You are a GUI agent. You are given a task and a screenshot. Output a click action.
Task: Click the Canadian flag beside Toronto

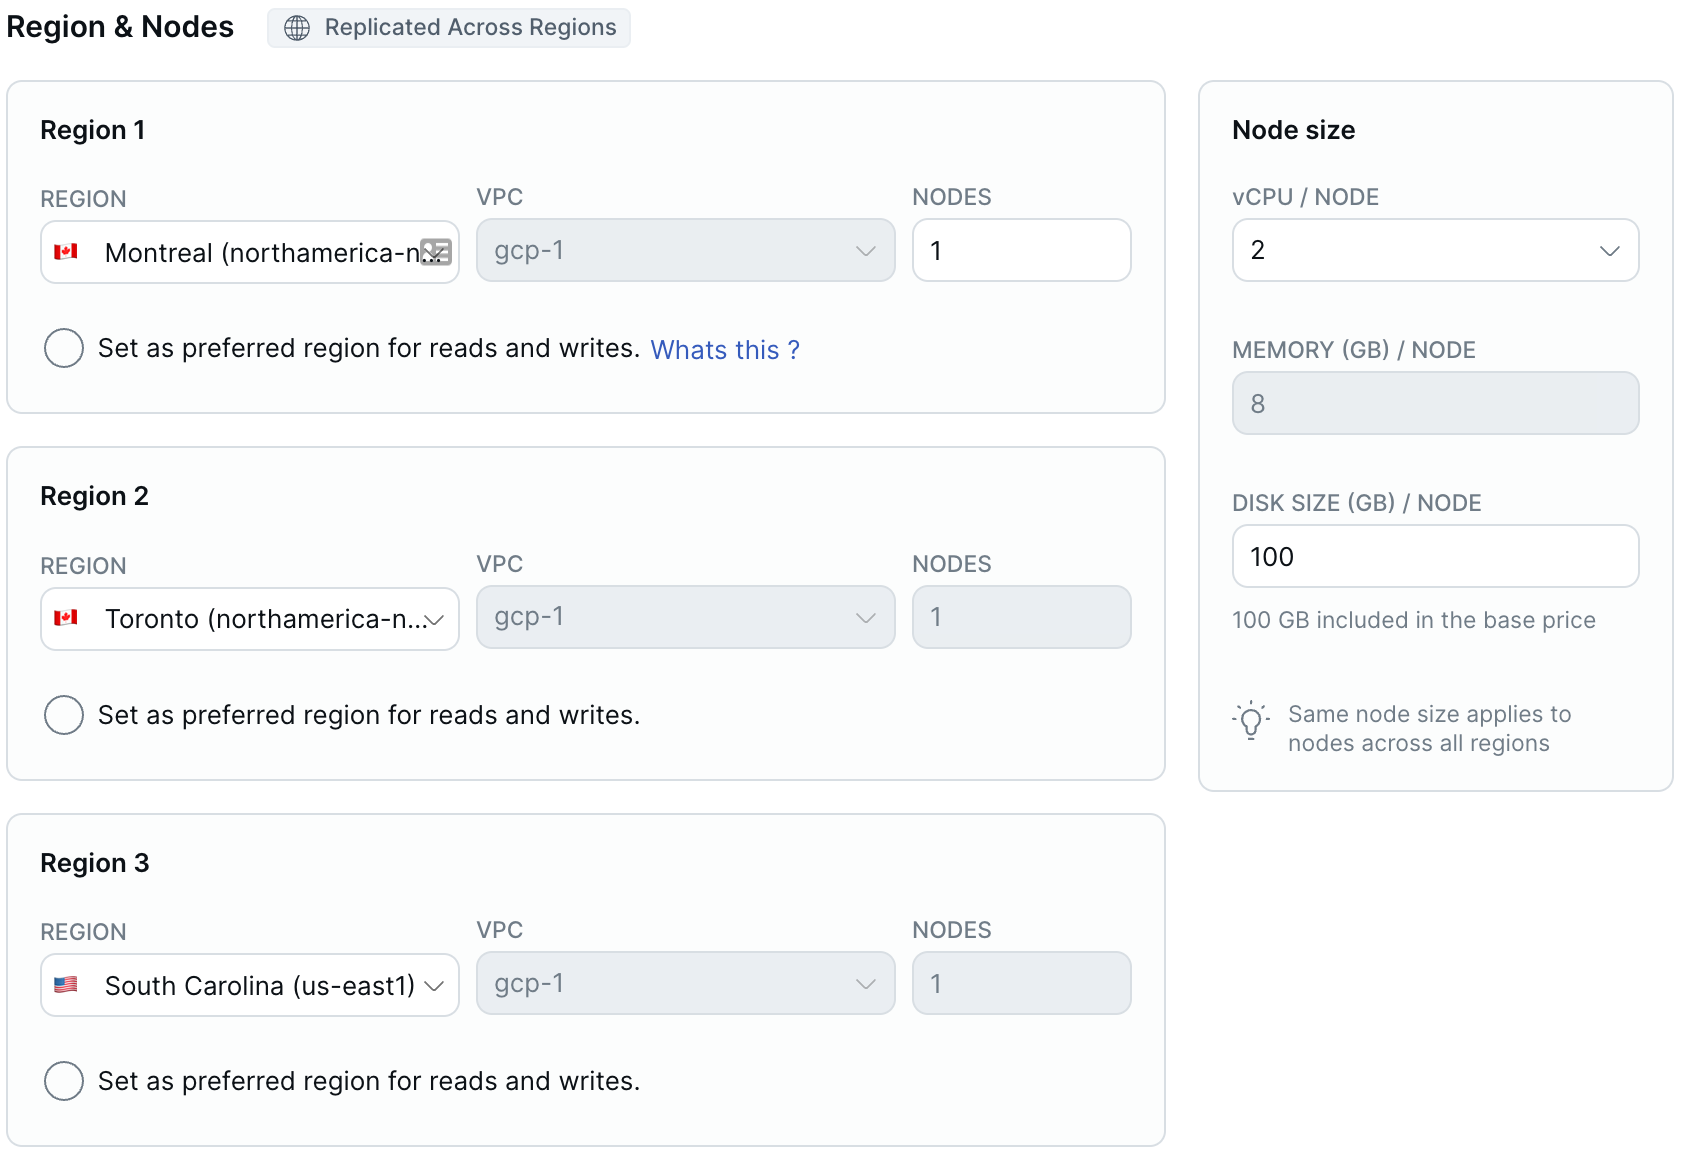point(67,619)
